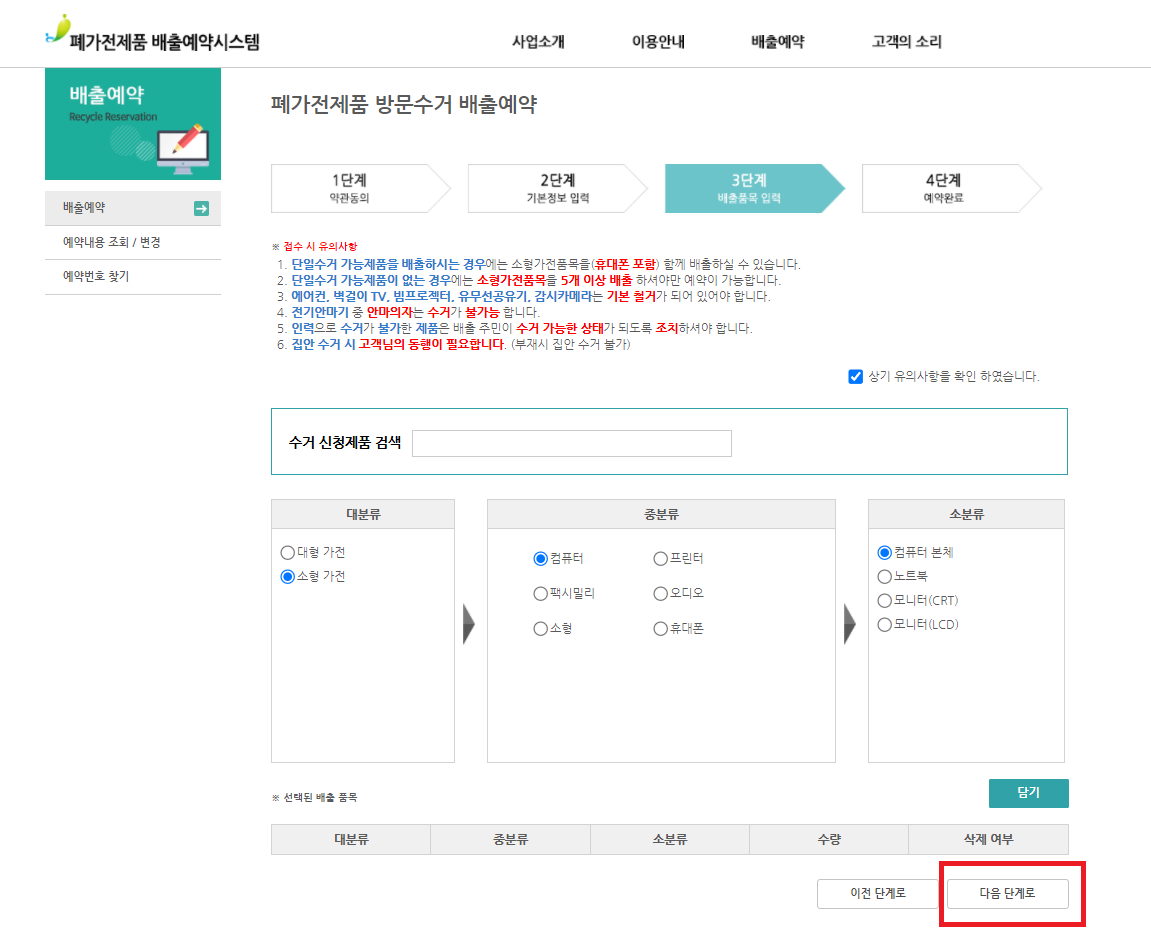
Task: Select 모니터(CRT) in 소분류
Action: [885, 601]
